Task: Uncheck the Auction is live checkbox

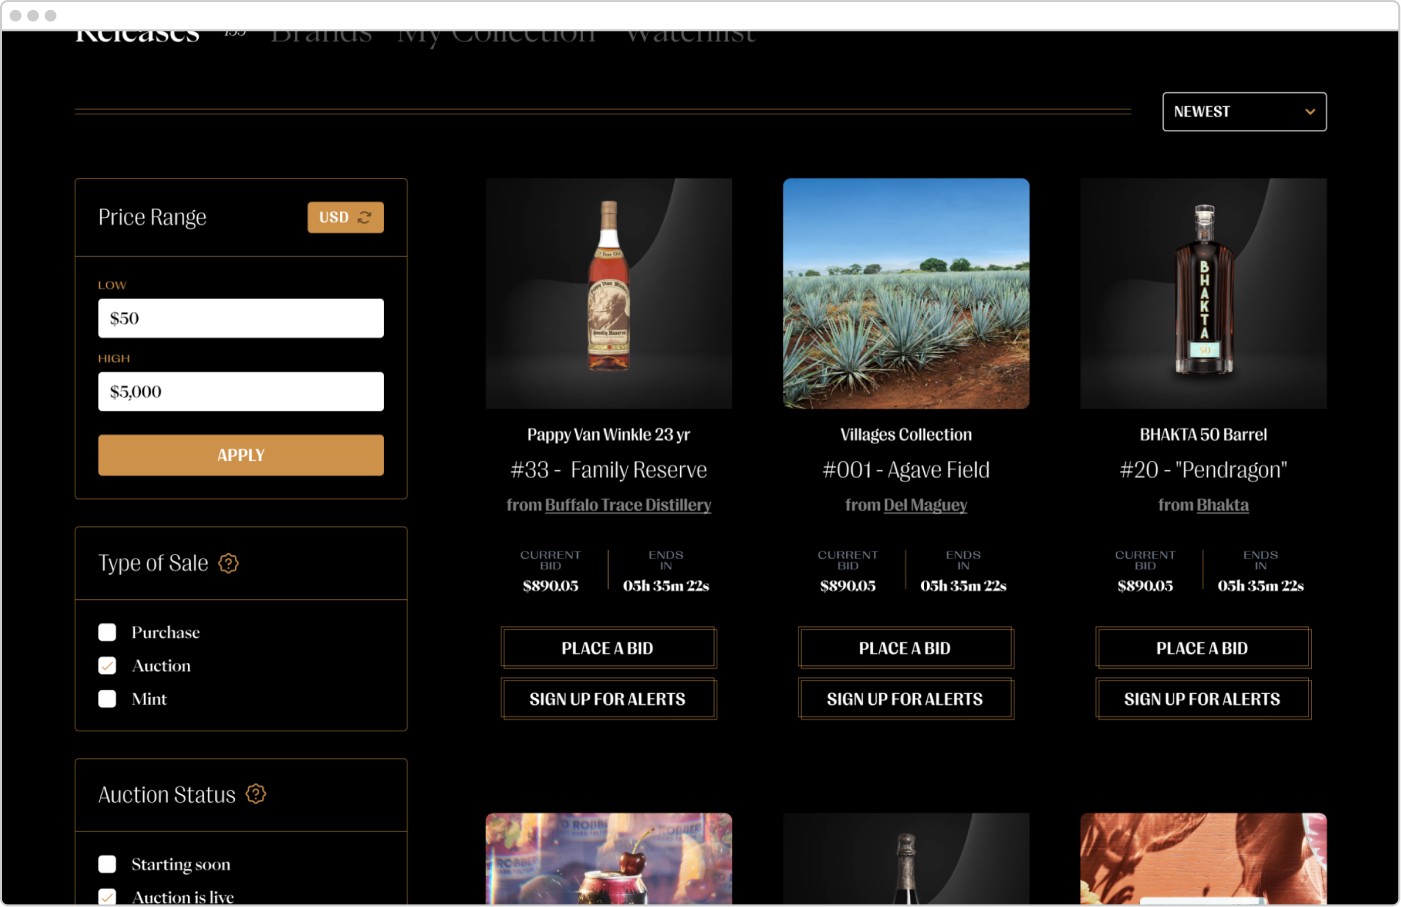Action: (x=107, y=897)
